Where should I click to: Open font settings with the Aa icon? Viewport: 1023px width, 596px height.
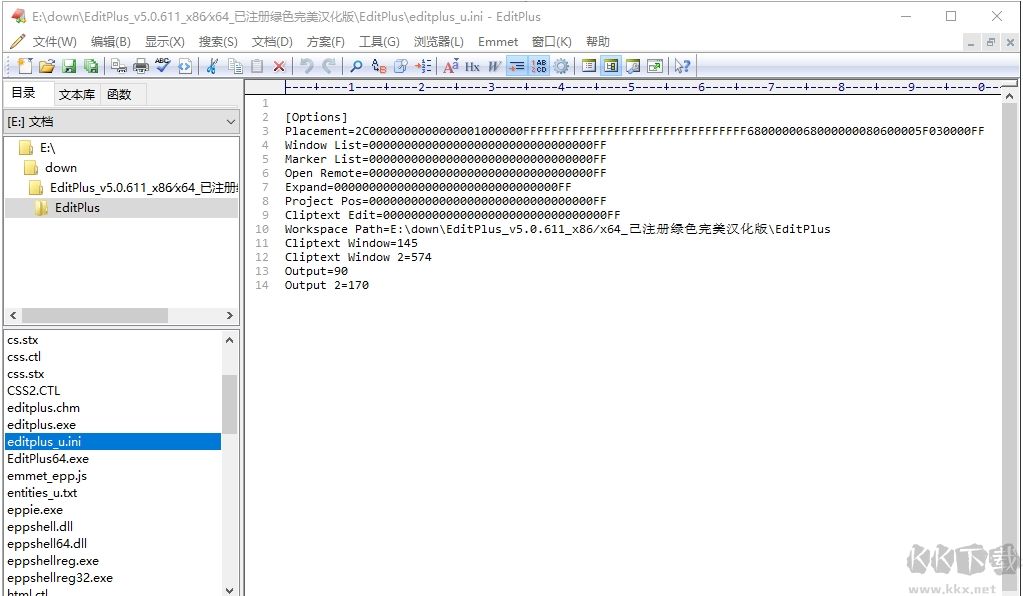[451, 66]
